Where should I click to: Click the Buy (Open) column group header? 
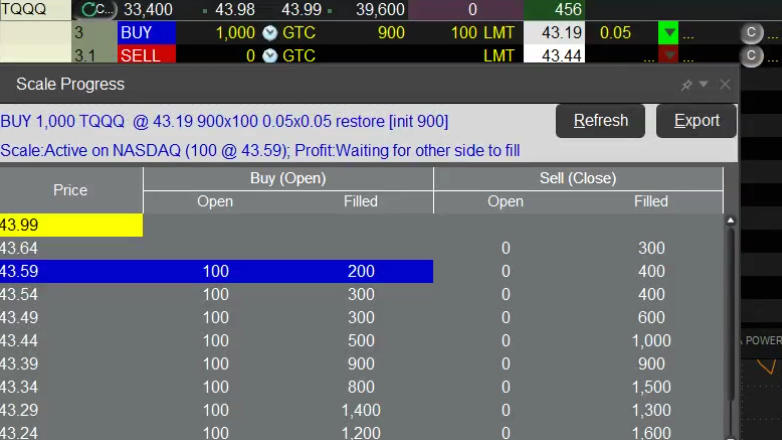pyautogui.click(x=288, y=178)
